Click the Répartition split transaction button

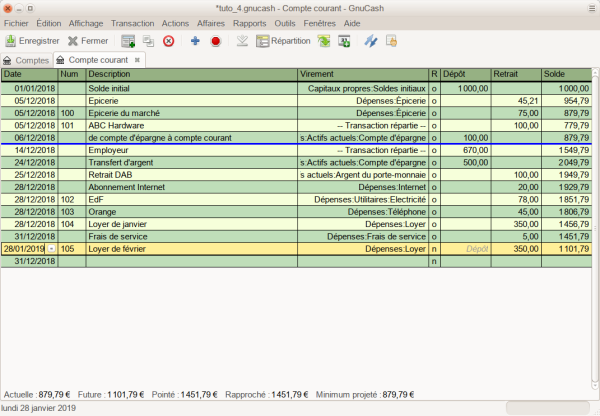click(x=283, y=41)
